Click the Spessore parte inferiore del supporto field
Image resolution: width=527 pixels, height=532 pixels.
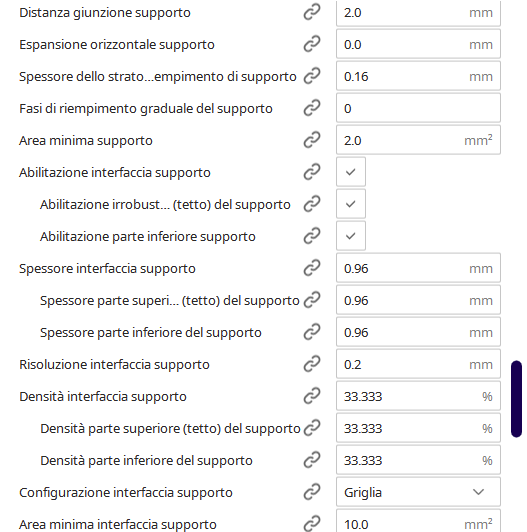tap(418, 332)
